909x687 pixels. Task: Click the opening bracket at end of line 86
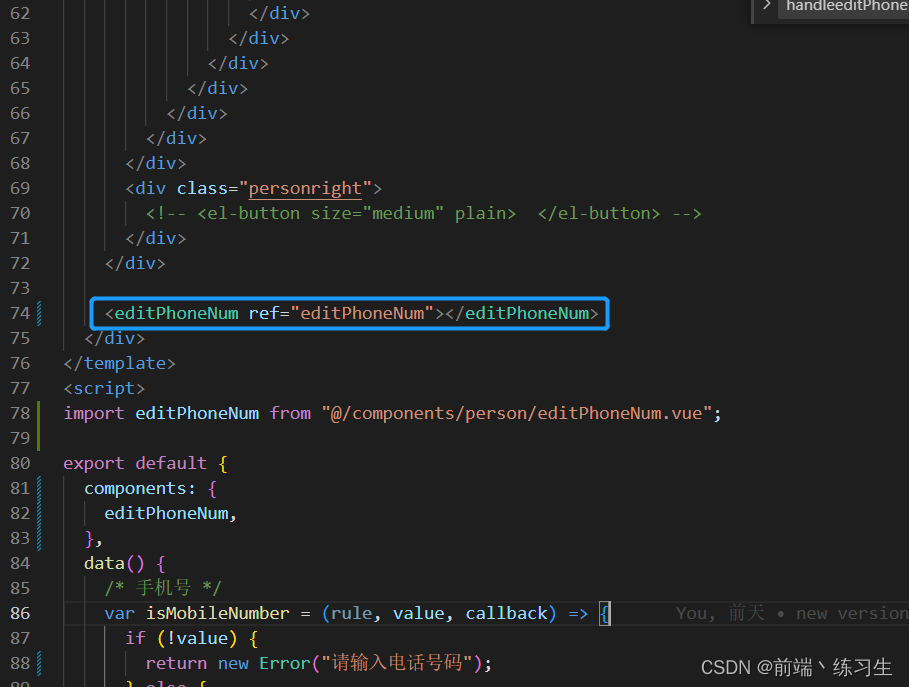point(605,613)
